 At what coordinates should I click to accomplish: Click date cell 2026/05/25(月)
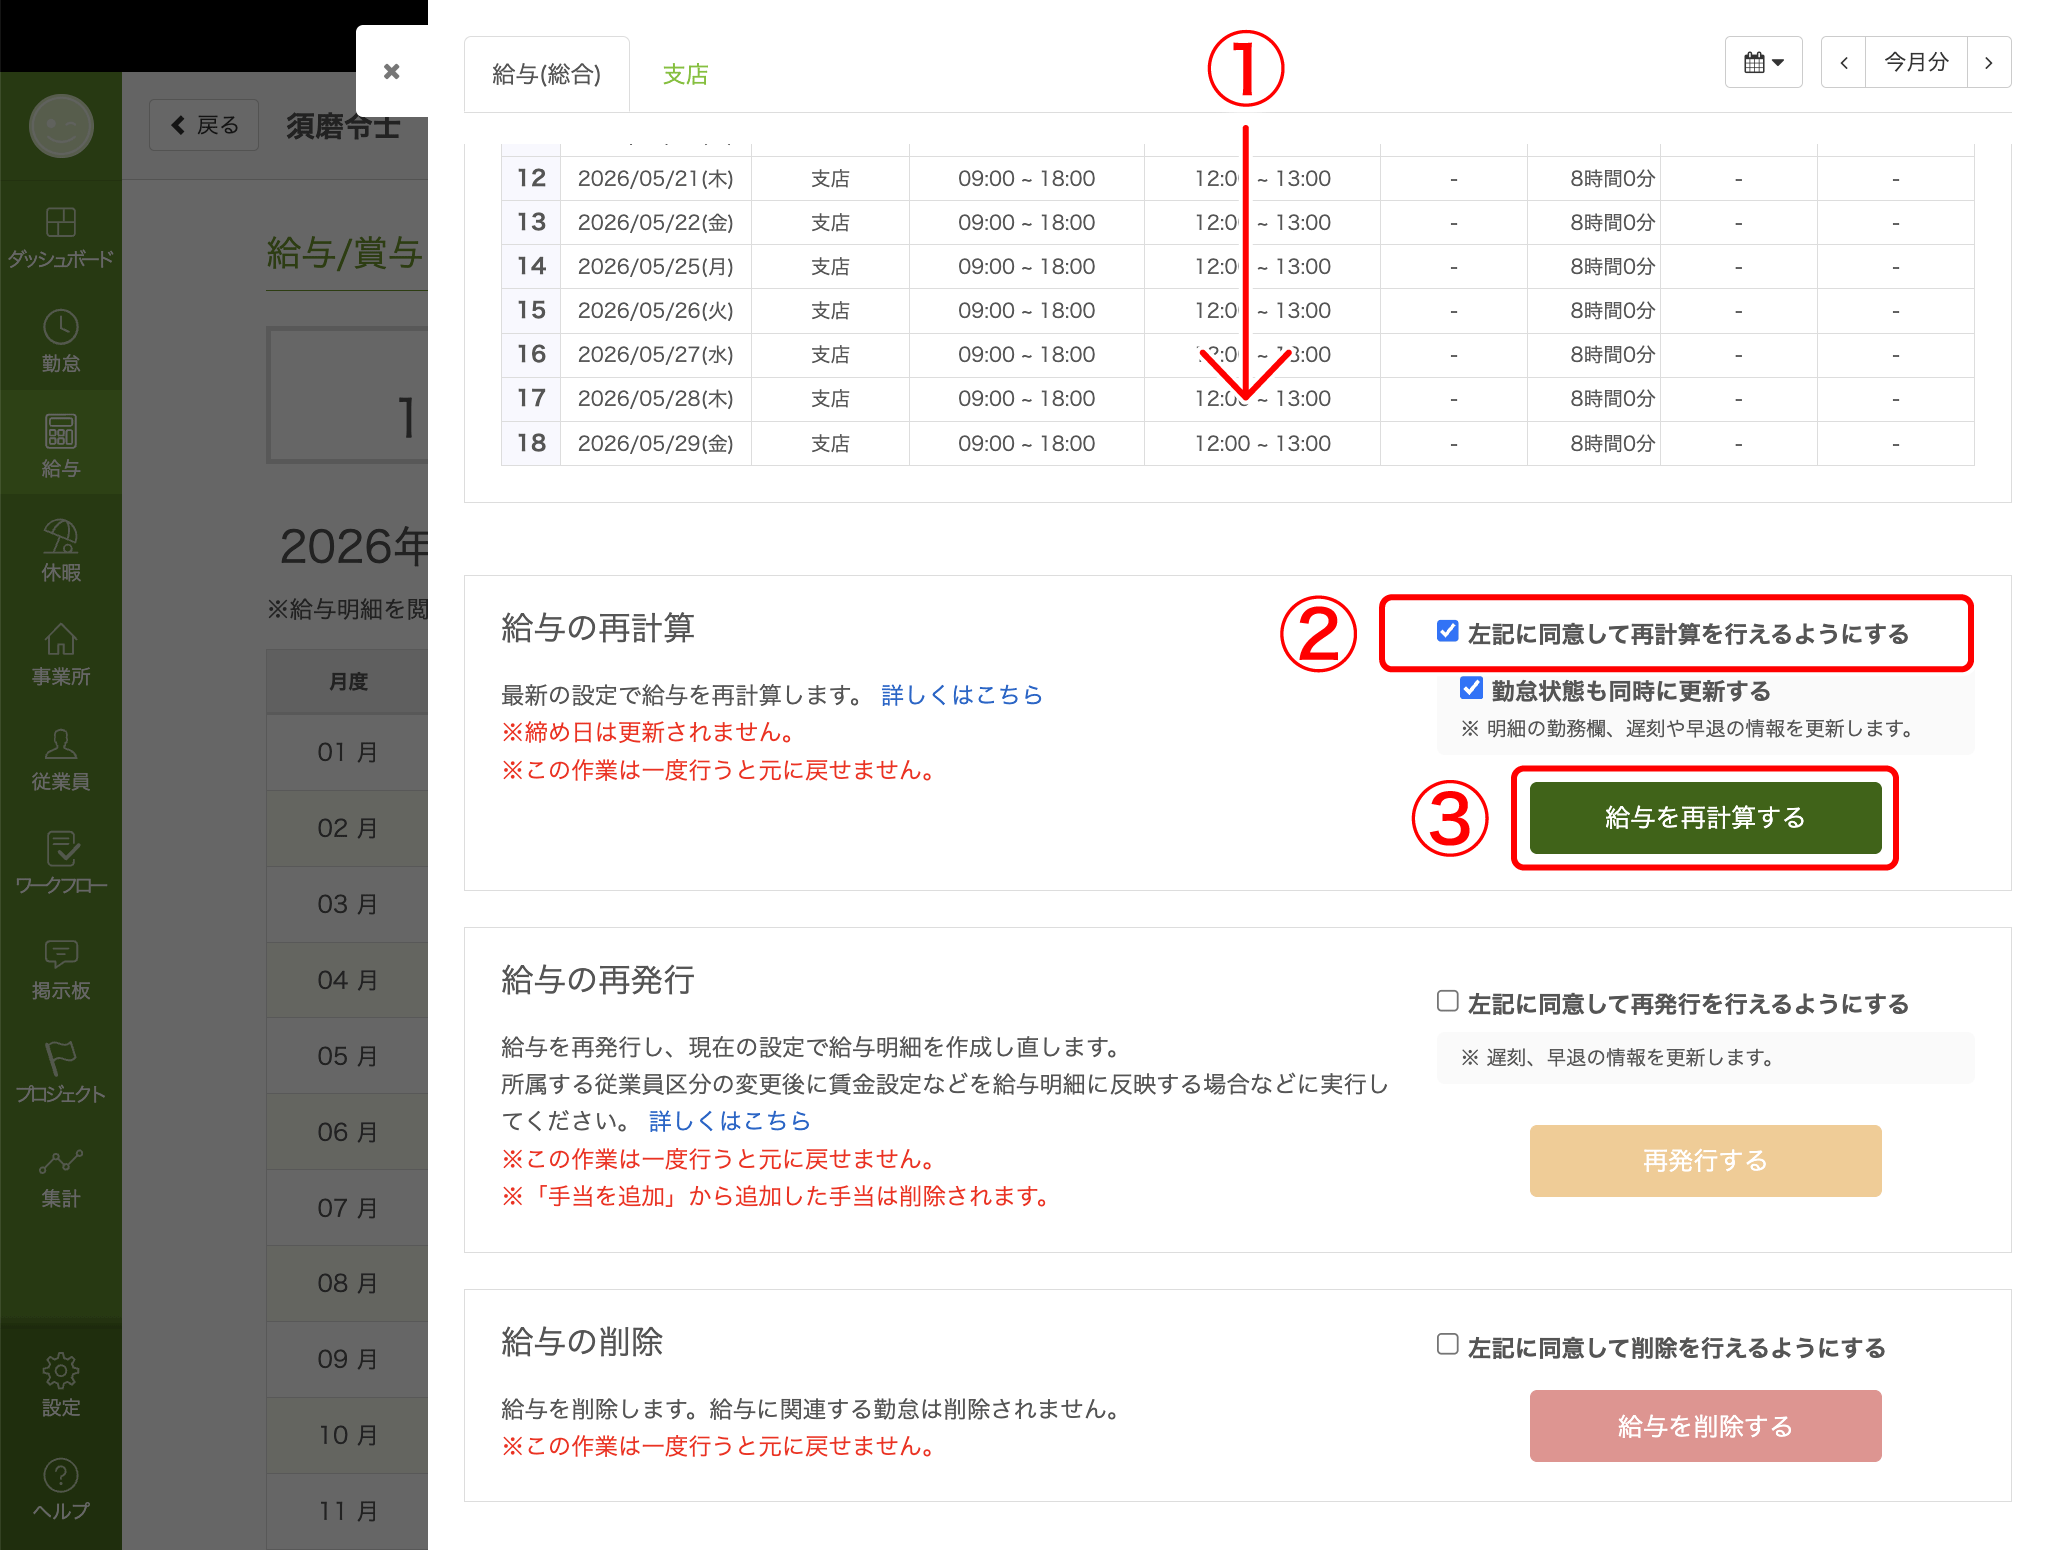pyautogui.click(x=656, y=267)
